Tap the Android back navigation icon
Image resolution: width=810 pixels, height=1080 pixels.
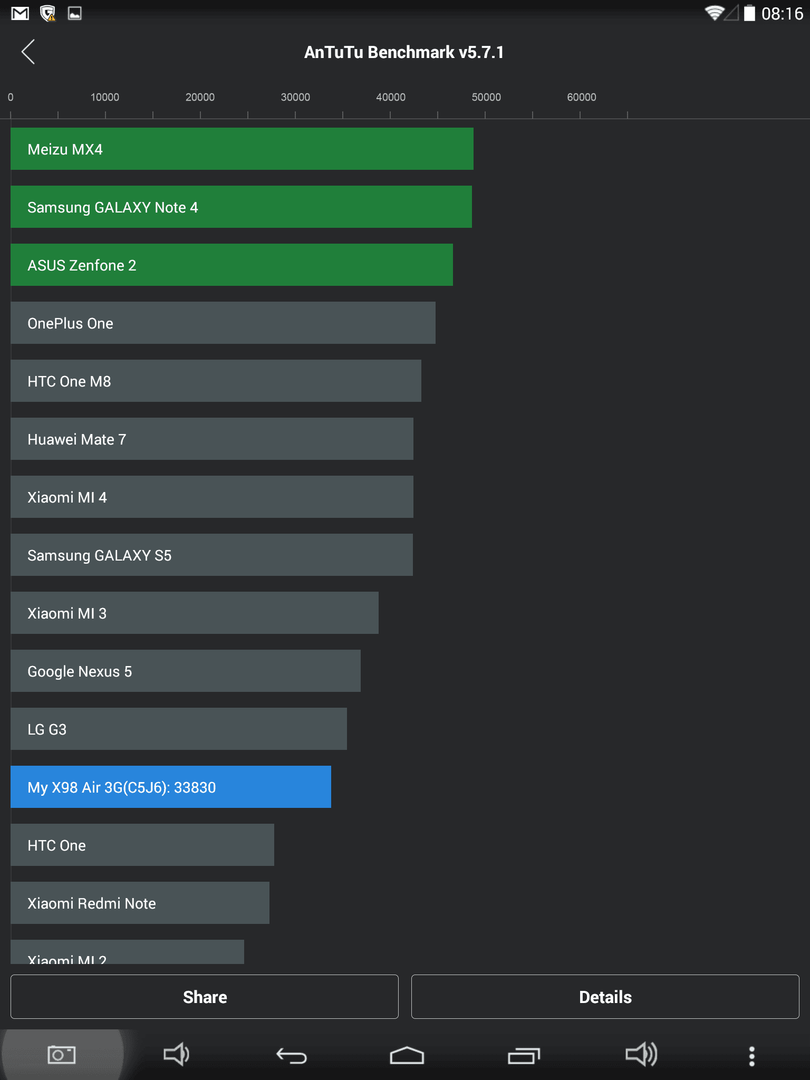(291, 1055)
